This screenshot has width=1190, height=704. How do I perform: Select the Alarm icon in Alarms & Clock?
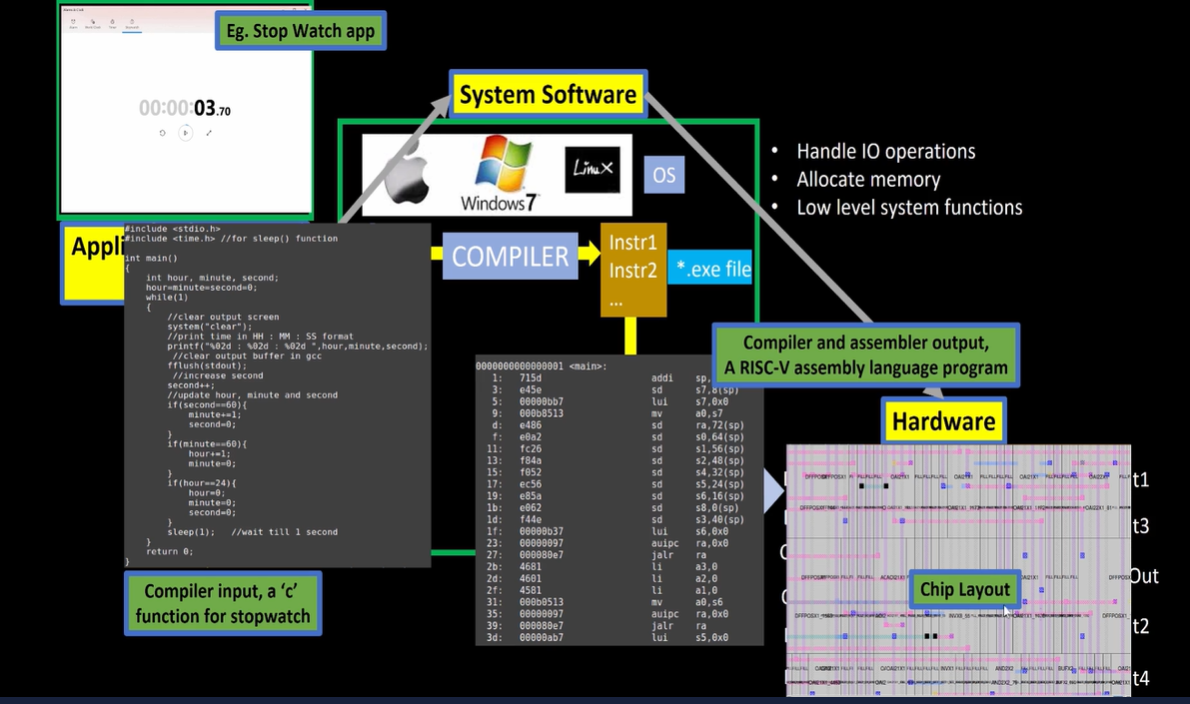click(73, 21)
